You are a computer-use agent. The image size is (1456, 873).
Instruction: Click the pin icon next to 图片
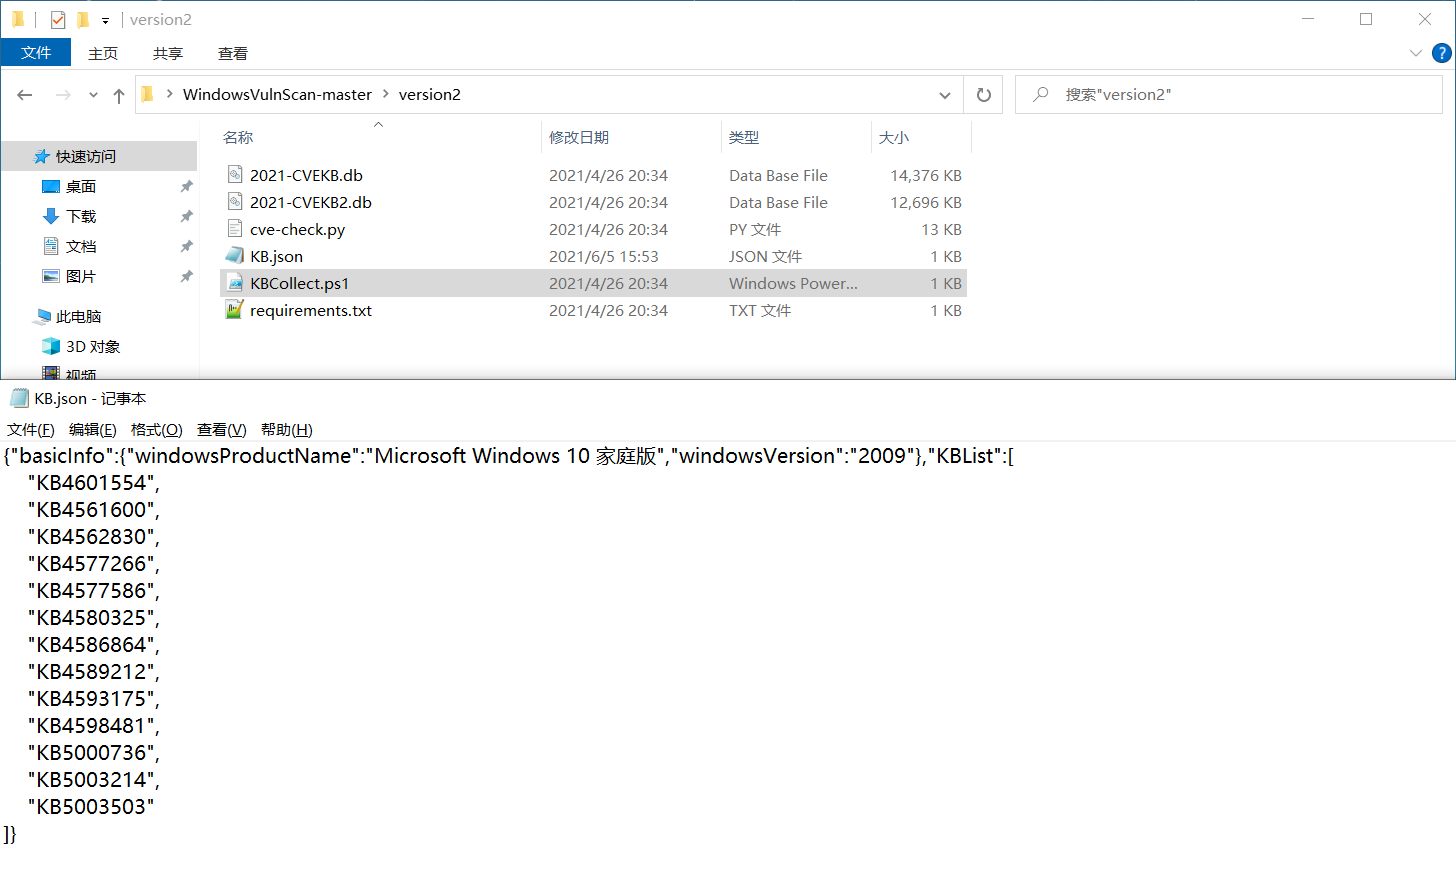click(x=186, y=276)
